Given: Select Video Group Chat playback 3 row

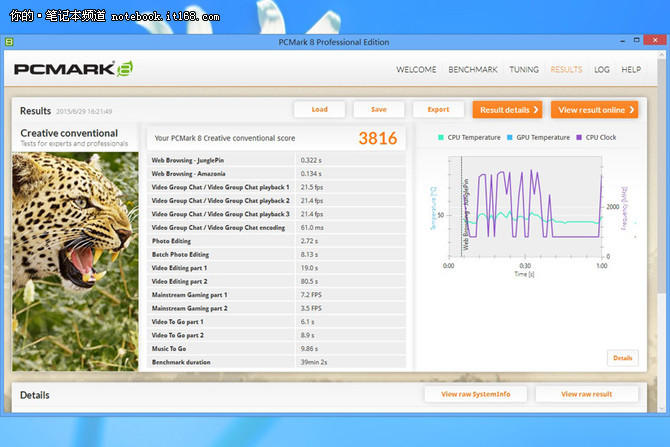Looking at the screenshot, I should (x=276, y=214).
